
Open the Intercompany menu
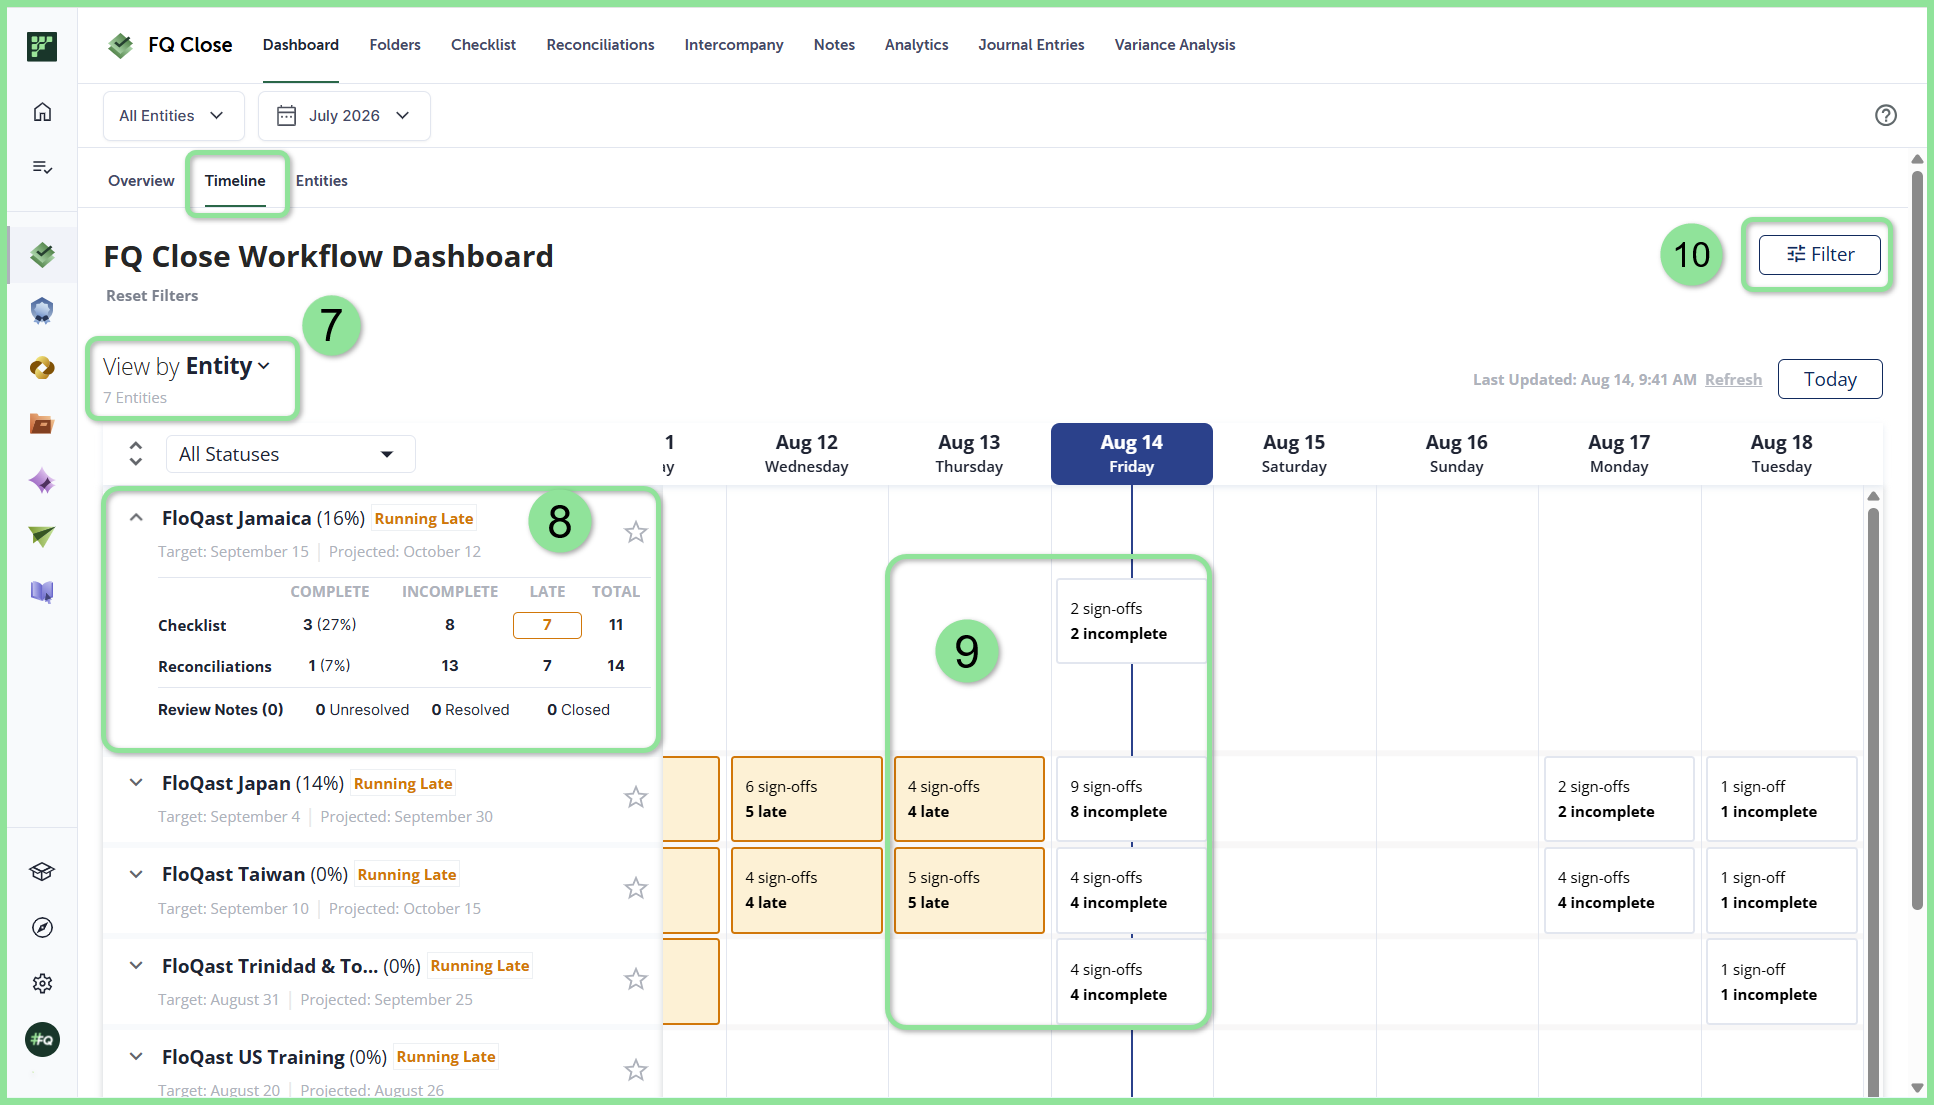[x=734, y=45]
